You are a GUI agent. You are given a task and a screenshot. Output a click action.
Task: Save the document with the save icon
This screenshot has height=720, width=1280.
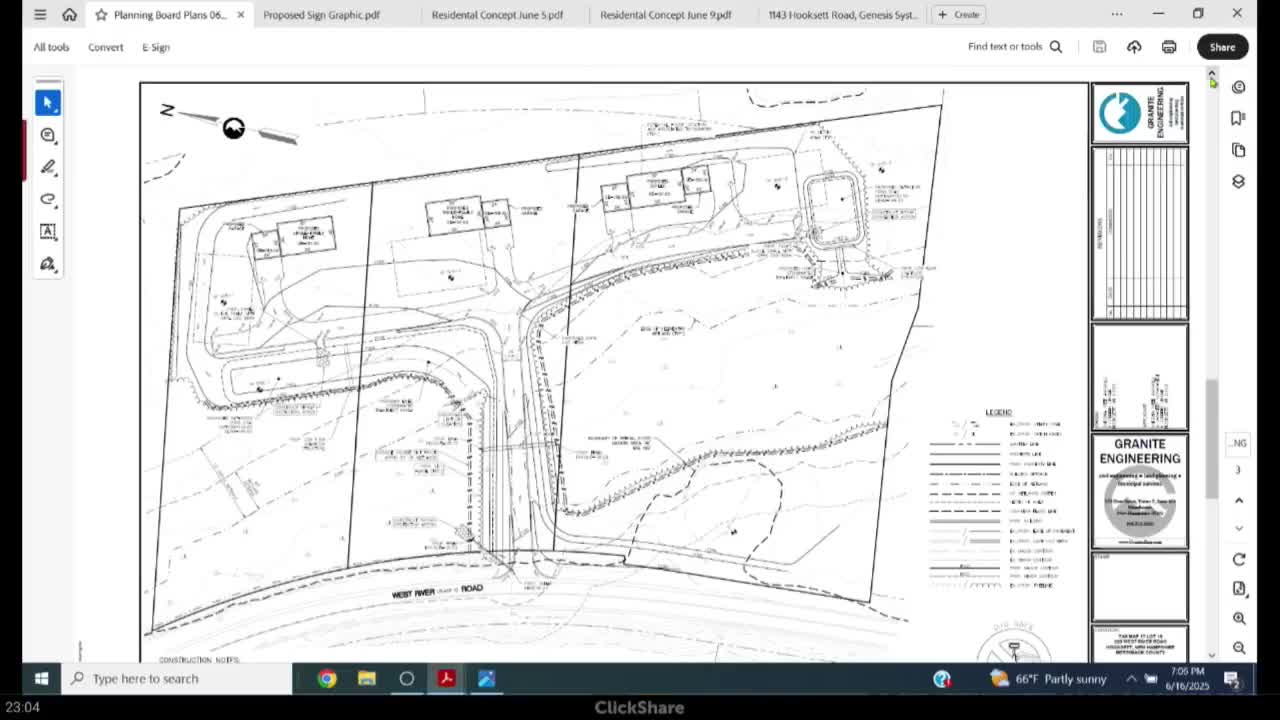(1099, 47)
